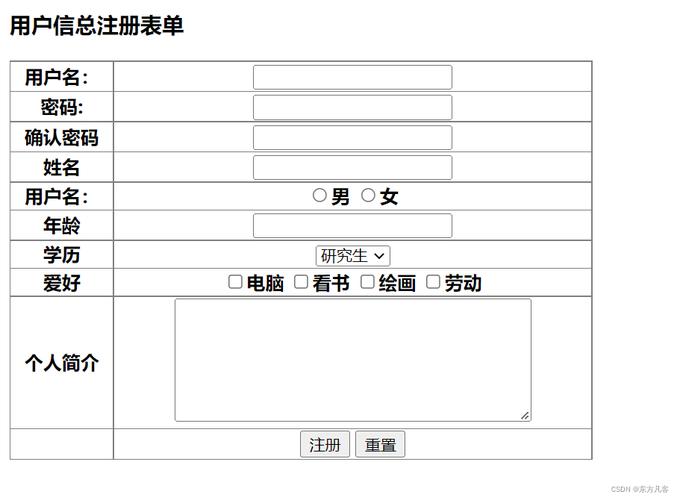Tick the 绘画 hobby checkbox
Image resolution: width=680 pixels, height=500 pixels.
367,282
